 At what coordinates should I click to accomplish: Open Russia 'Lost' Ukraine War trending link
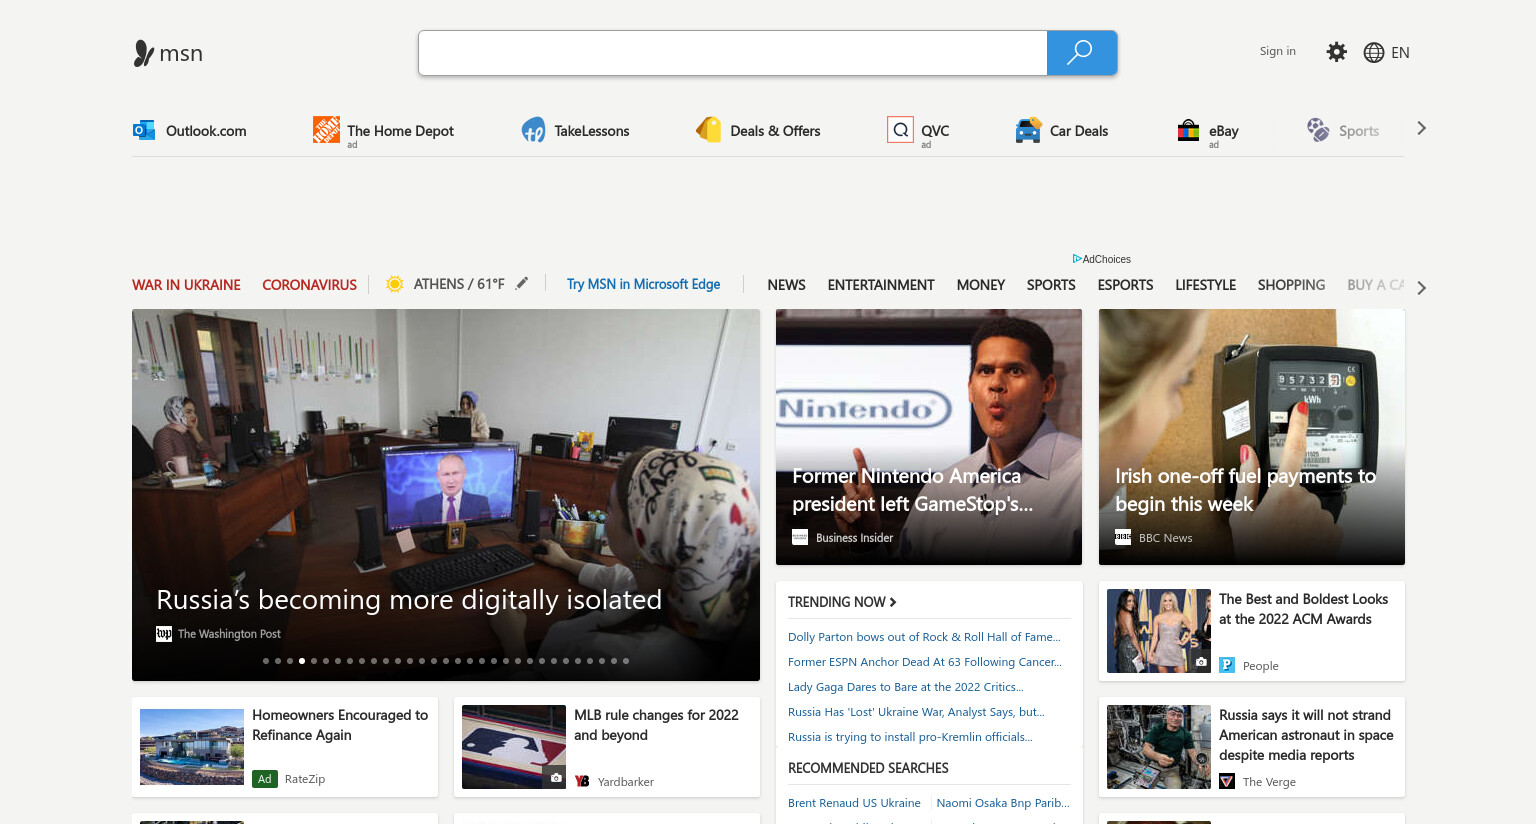pyautogui.click(x=916, y=712)
